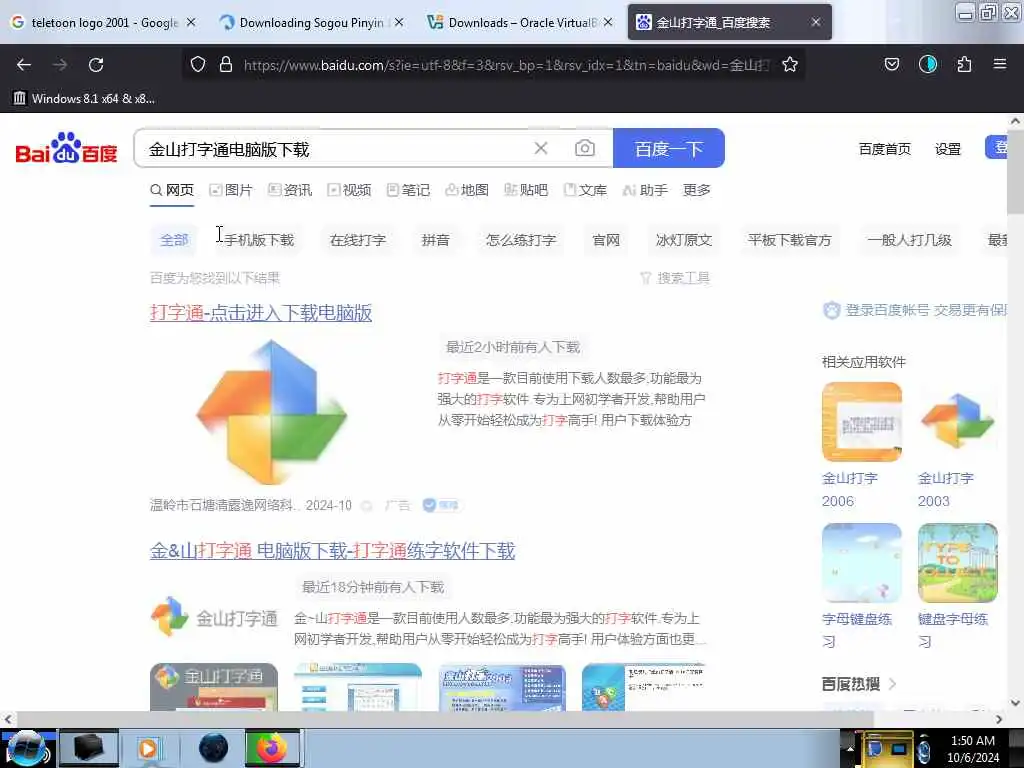
Task: Select the 一般人打几级 filter chip
Action: 909,240
